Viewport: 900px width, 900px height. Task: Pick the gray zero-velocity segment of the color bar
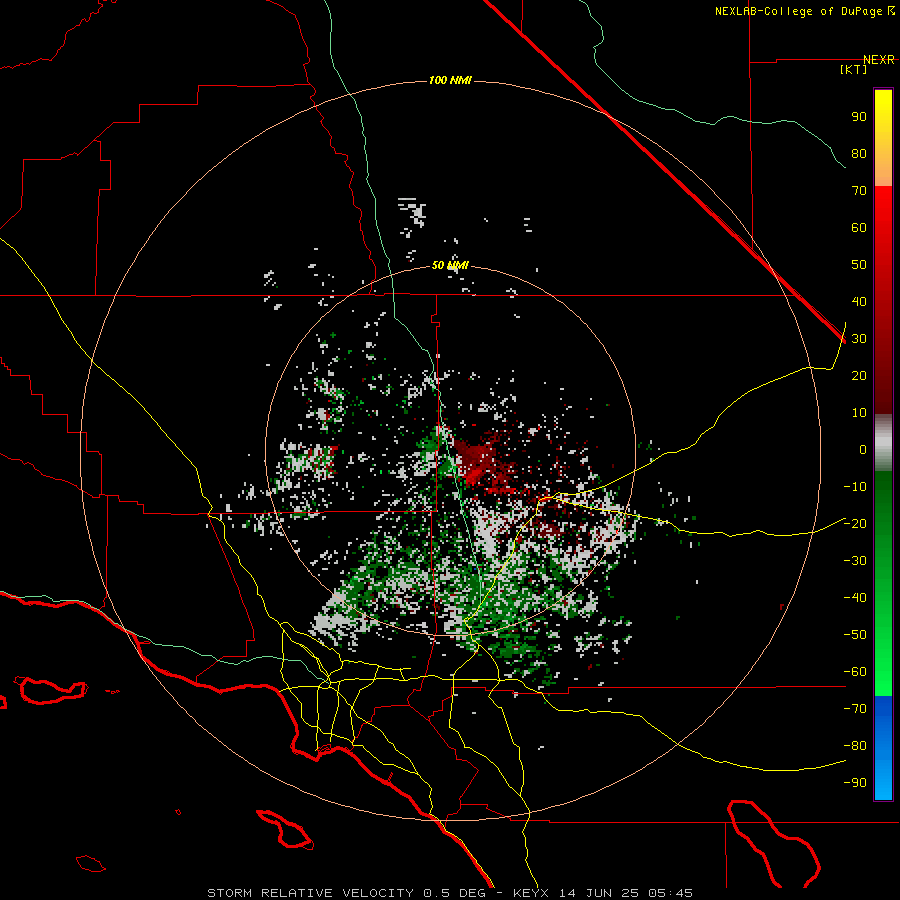(883, 443)
